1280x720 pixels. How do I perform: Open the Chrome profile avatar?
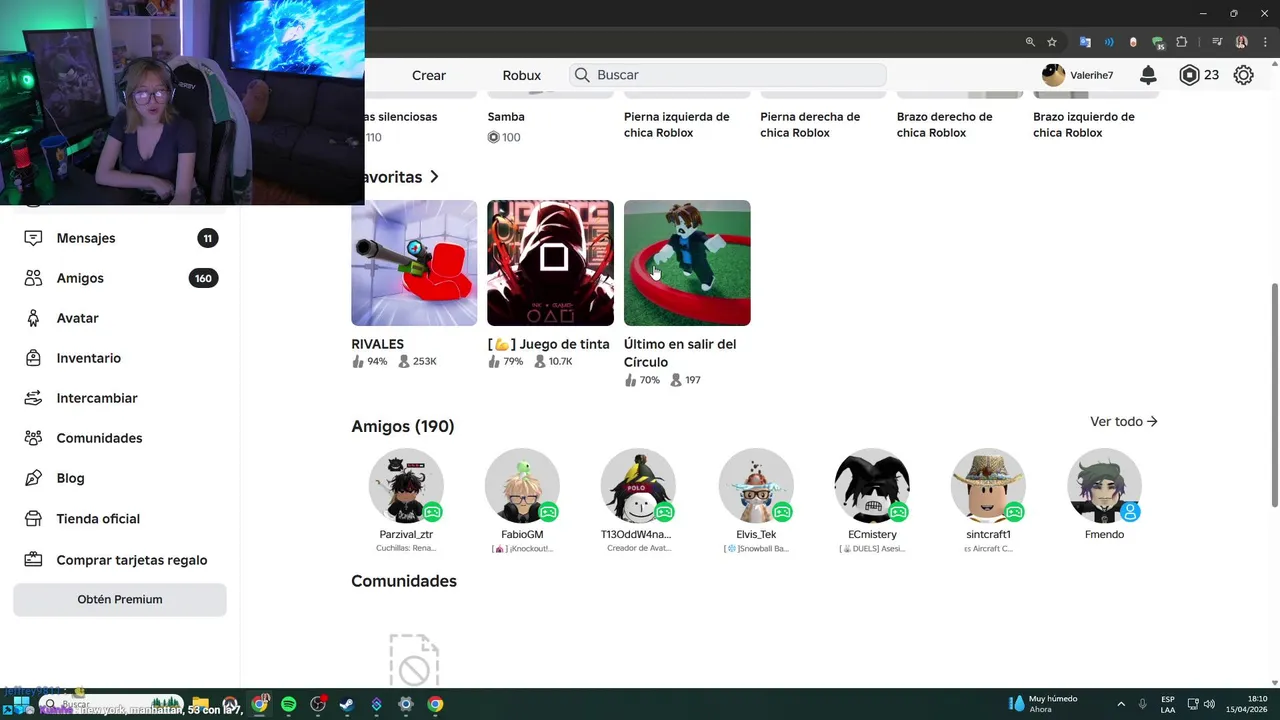(1242, 42)
